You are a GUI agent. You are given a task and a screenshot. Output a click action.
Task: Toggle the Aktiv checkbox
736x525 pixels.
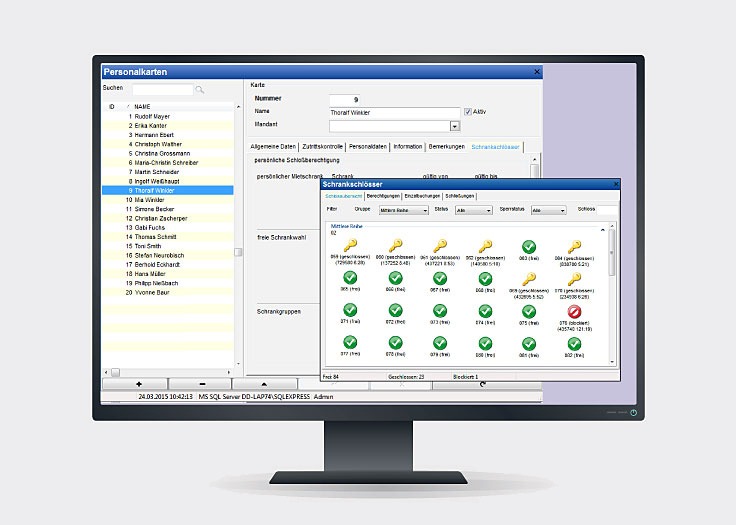pos(465,112)
